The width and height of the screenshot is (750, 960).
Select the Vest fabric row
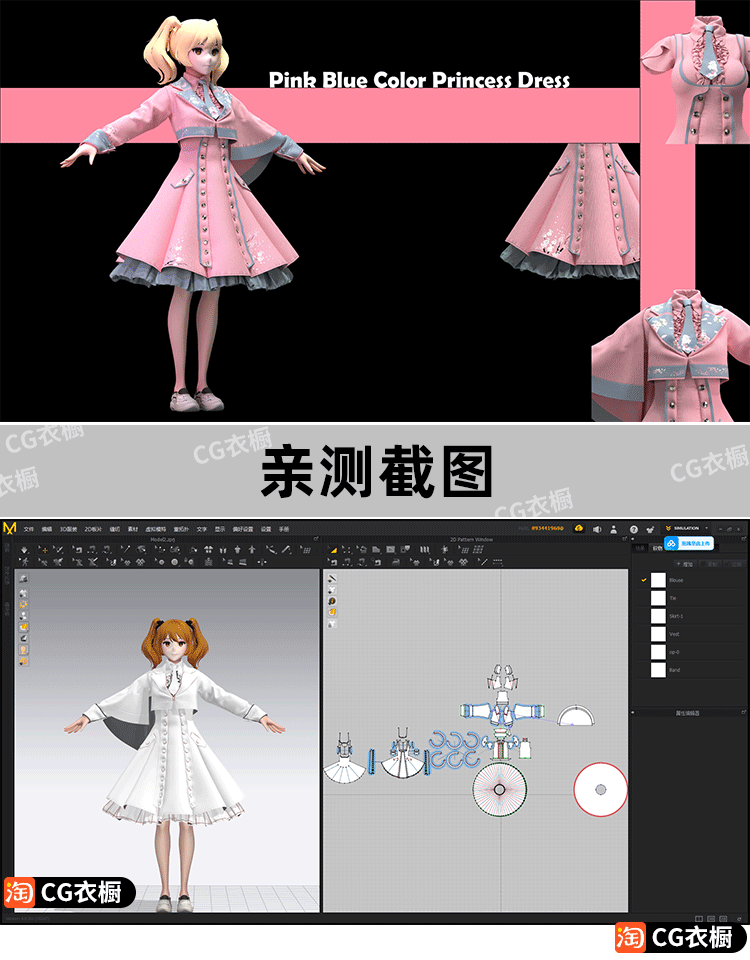pyautogui.click(x=691, y=634)
